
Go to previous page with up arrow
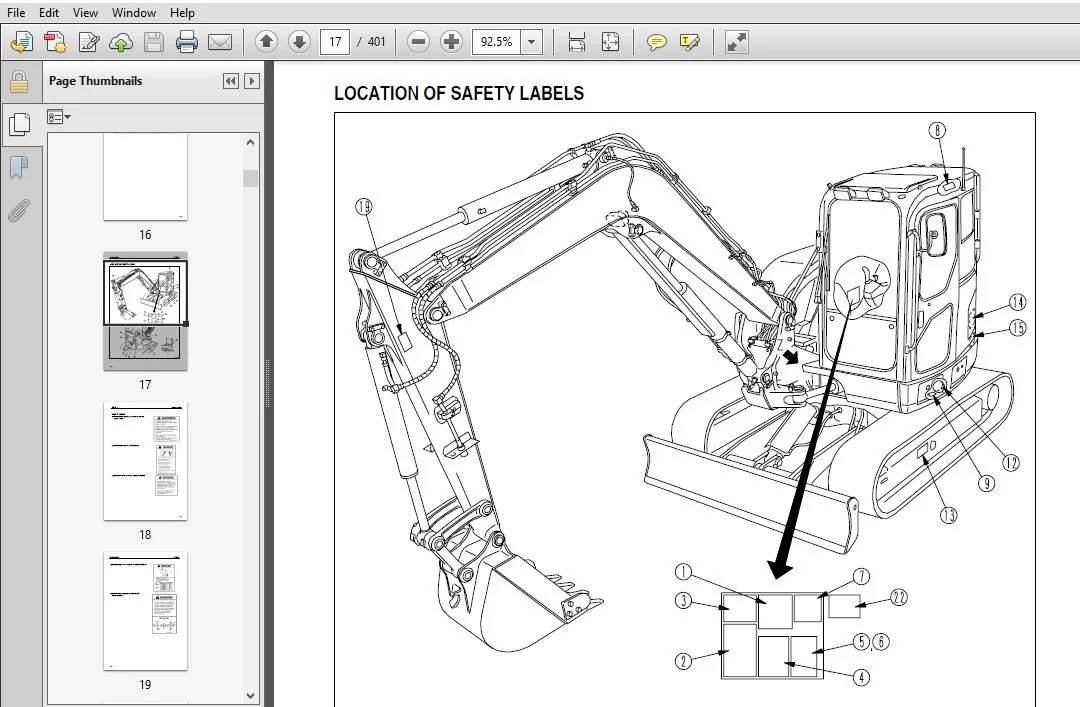266,42
